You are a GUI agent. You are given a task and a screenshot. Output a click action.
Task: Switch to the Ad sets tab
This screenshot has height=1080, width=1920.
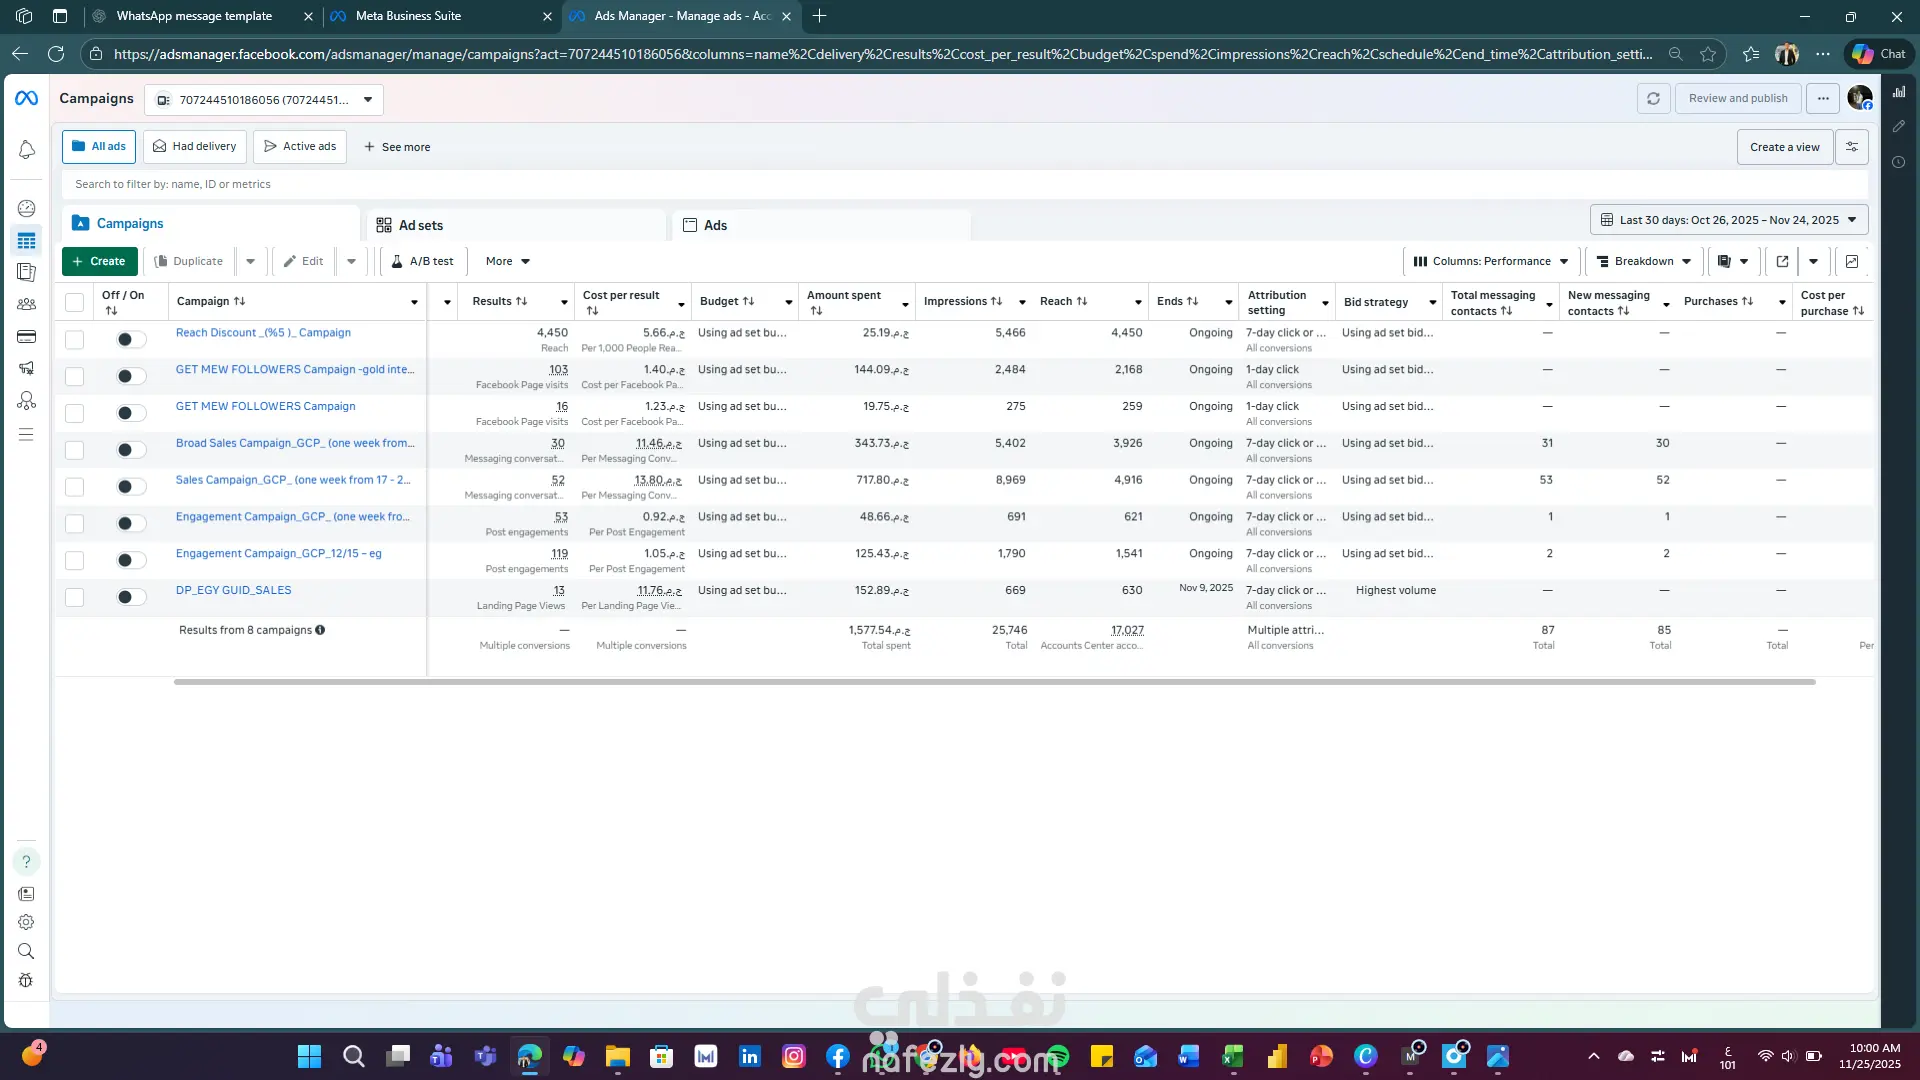[x=420, y=225]
